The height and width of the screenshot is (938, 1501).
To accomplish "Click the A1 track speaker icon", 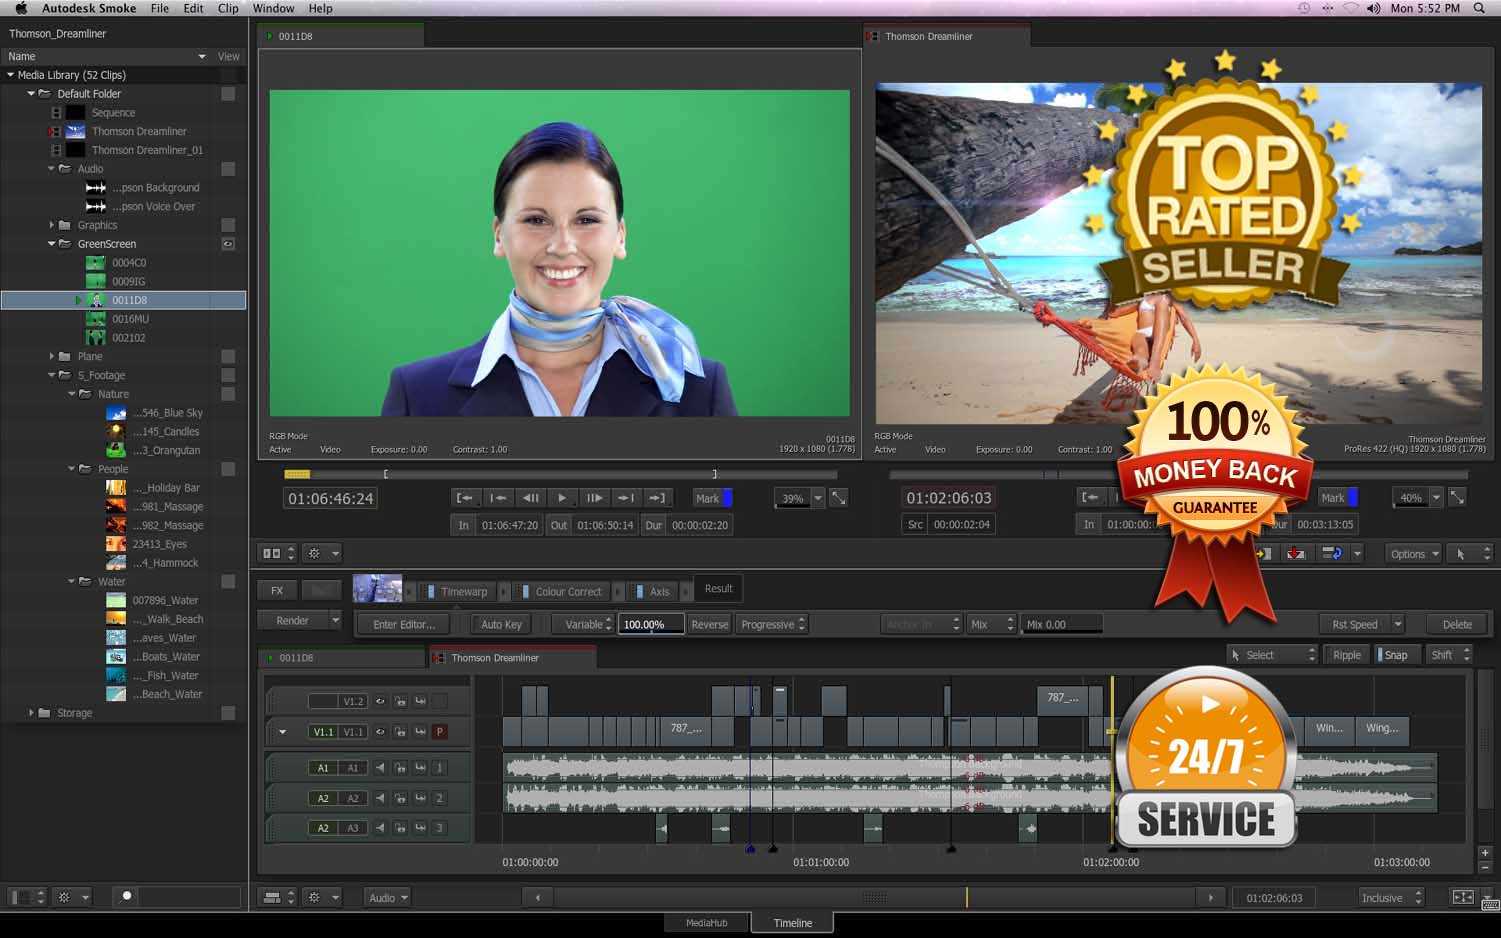I will (380, 768).
